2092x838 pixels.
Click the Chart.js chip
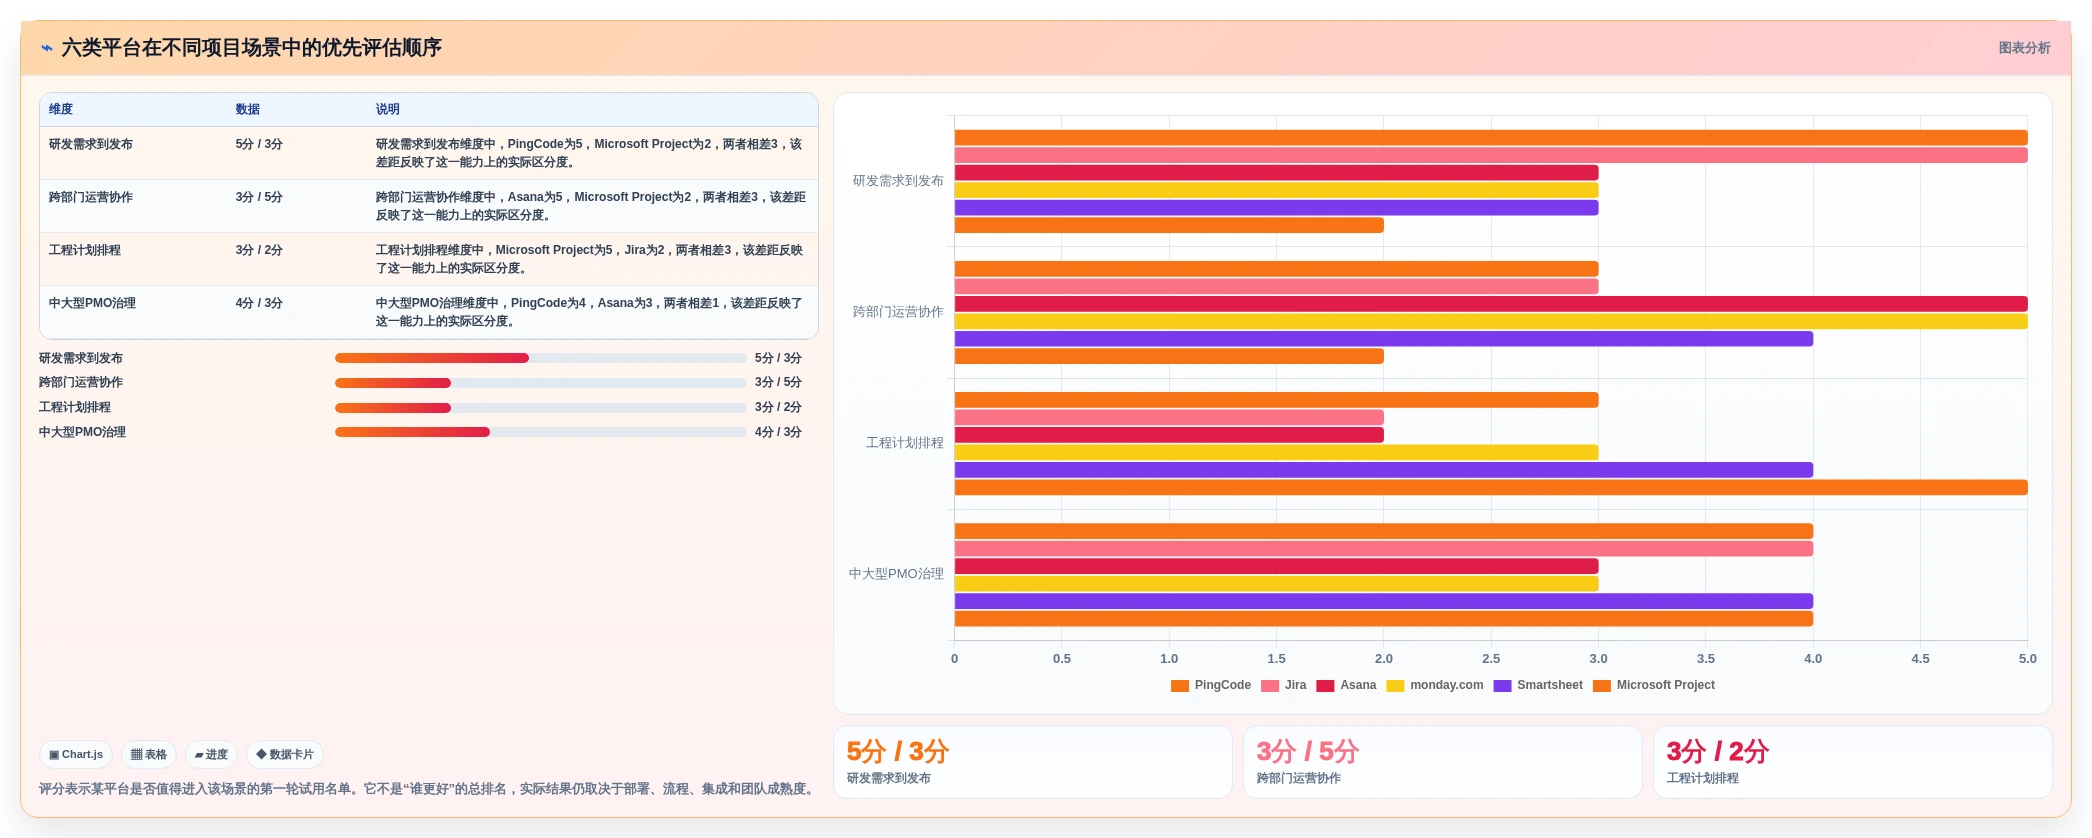[76, 755]
